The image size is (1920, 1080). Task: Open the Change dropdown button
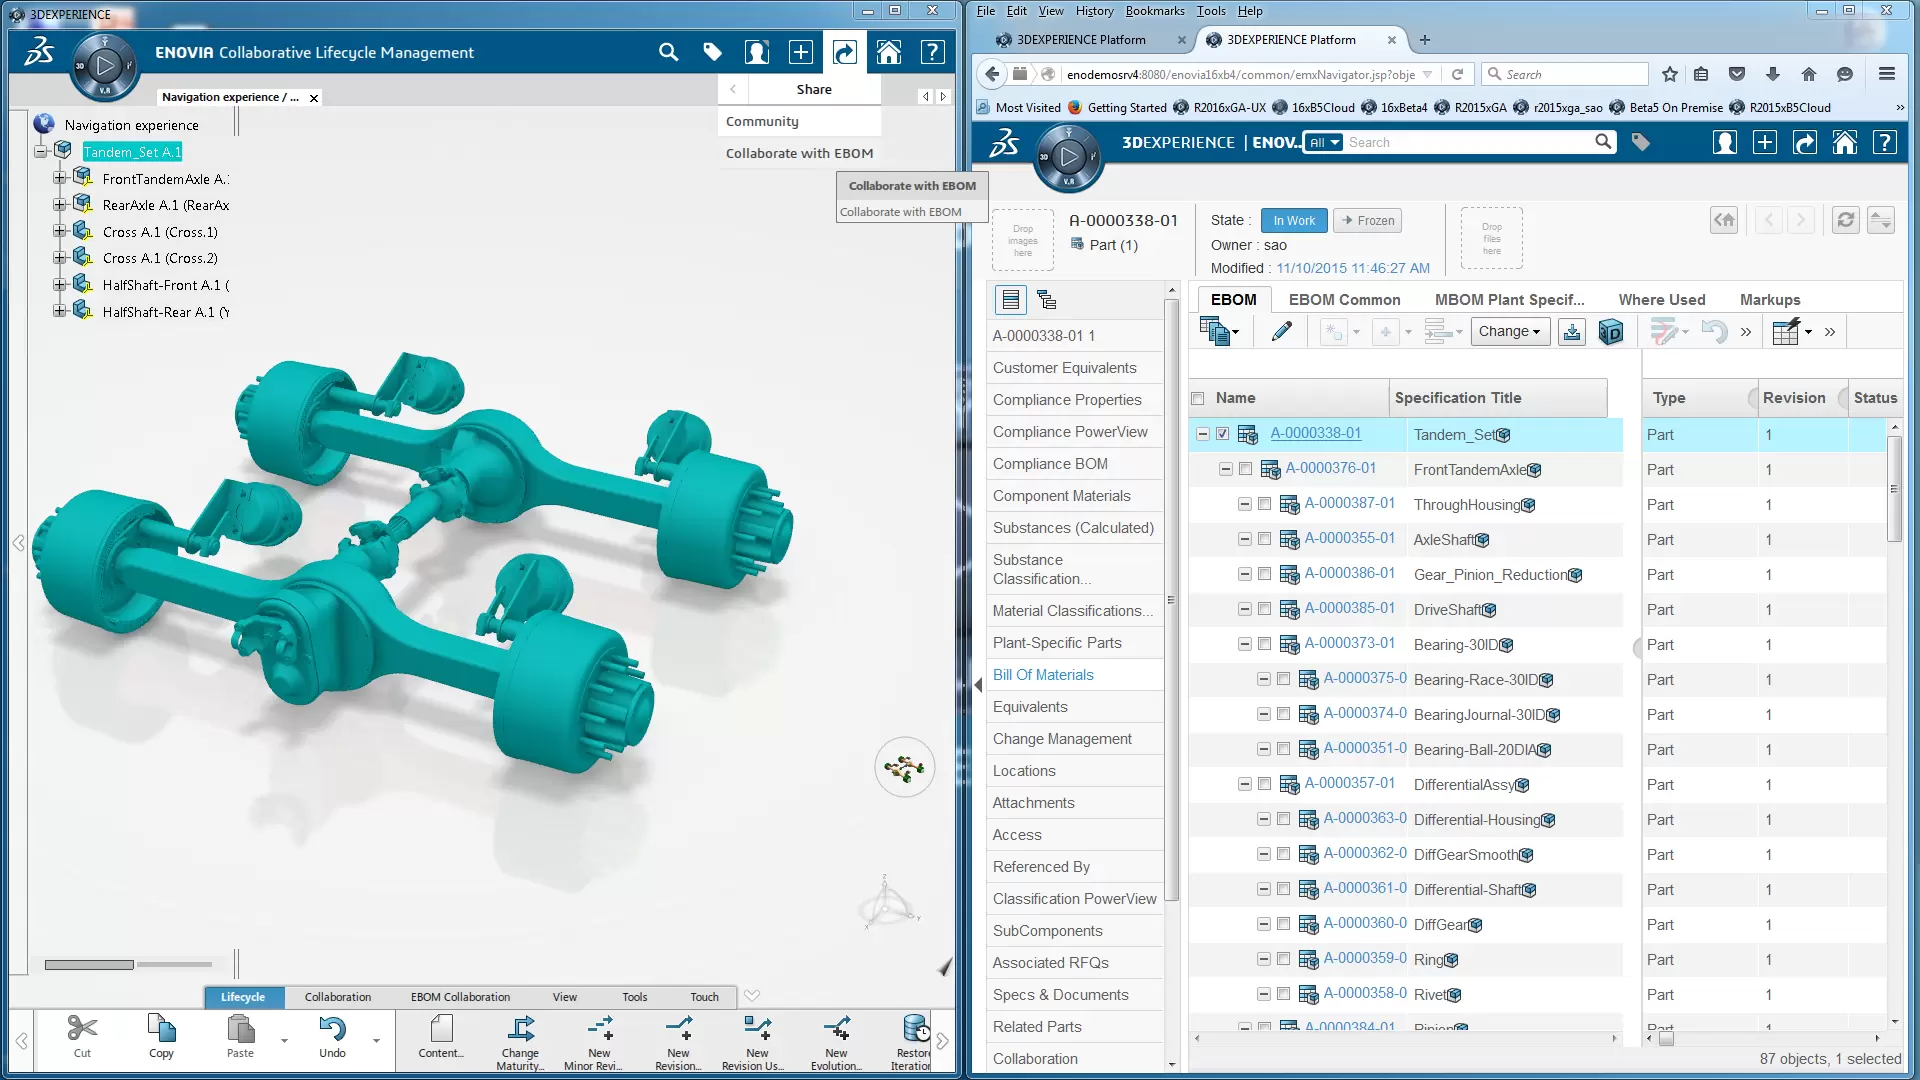(1509, 332)
